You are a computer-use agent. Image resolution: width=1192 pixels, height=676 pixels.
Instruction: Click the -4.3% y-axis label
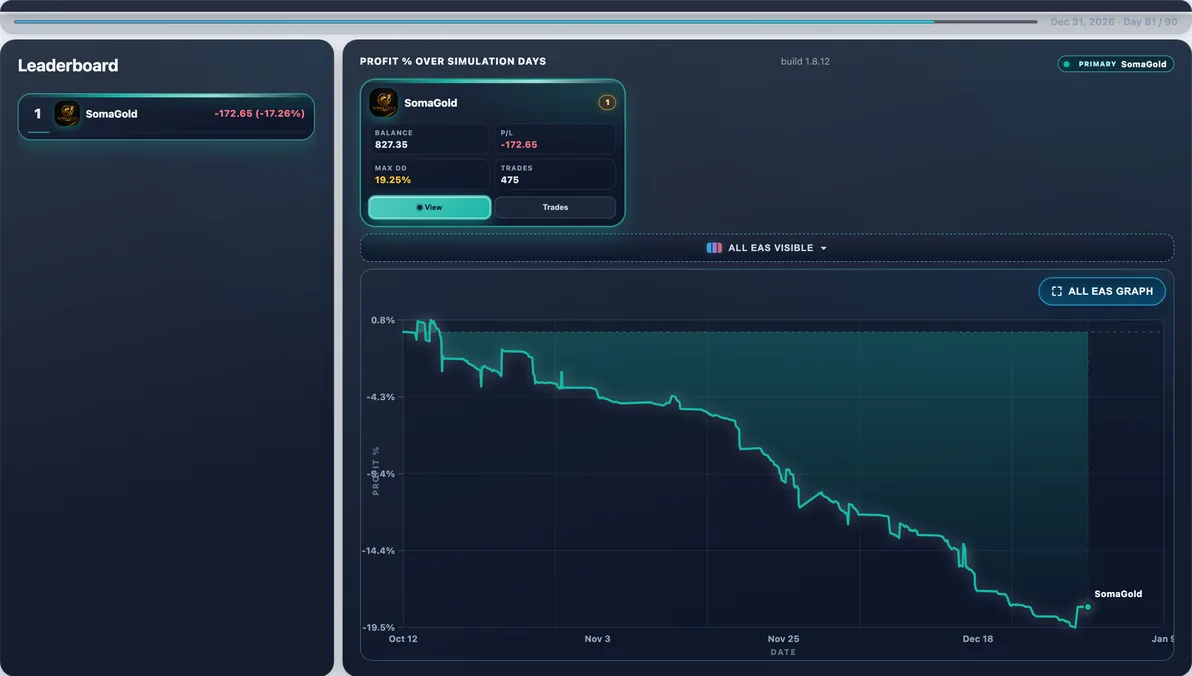pos(380,397)
